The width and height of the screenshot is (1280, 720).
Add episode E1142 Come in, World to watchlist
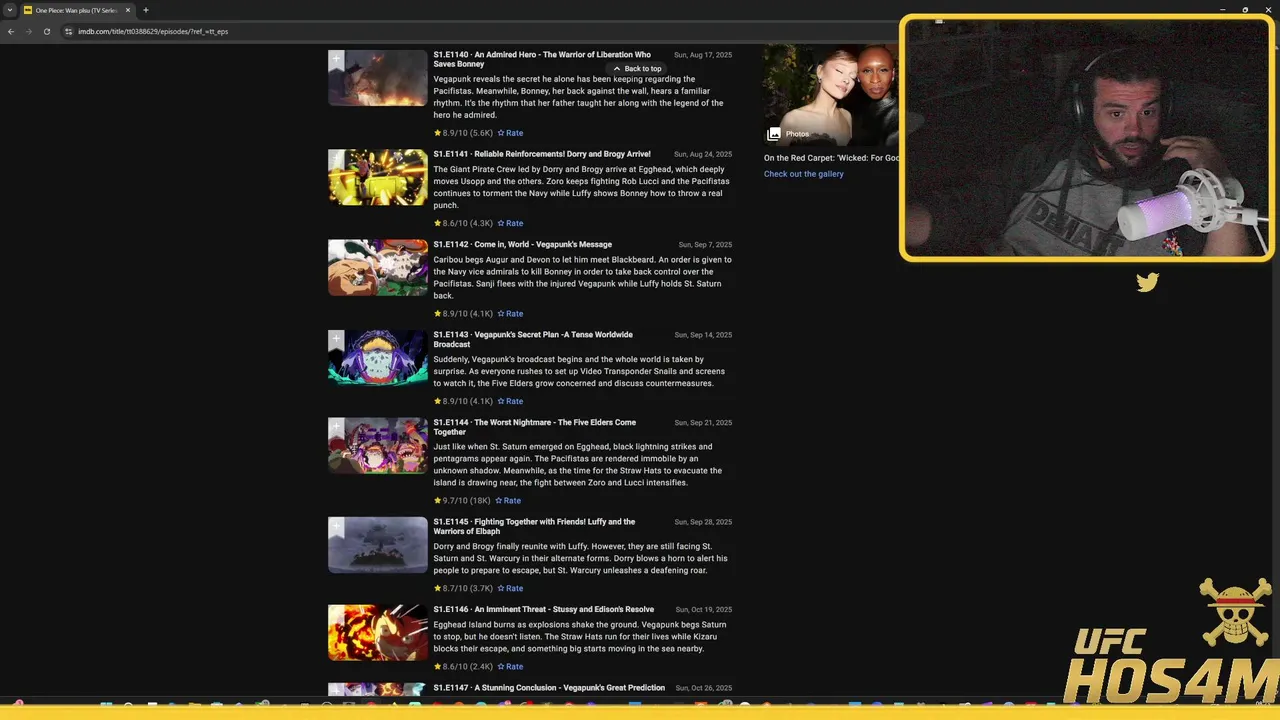pos(337,250)
